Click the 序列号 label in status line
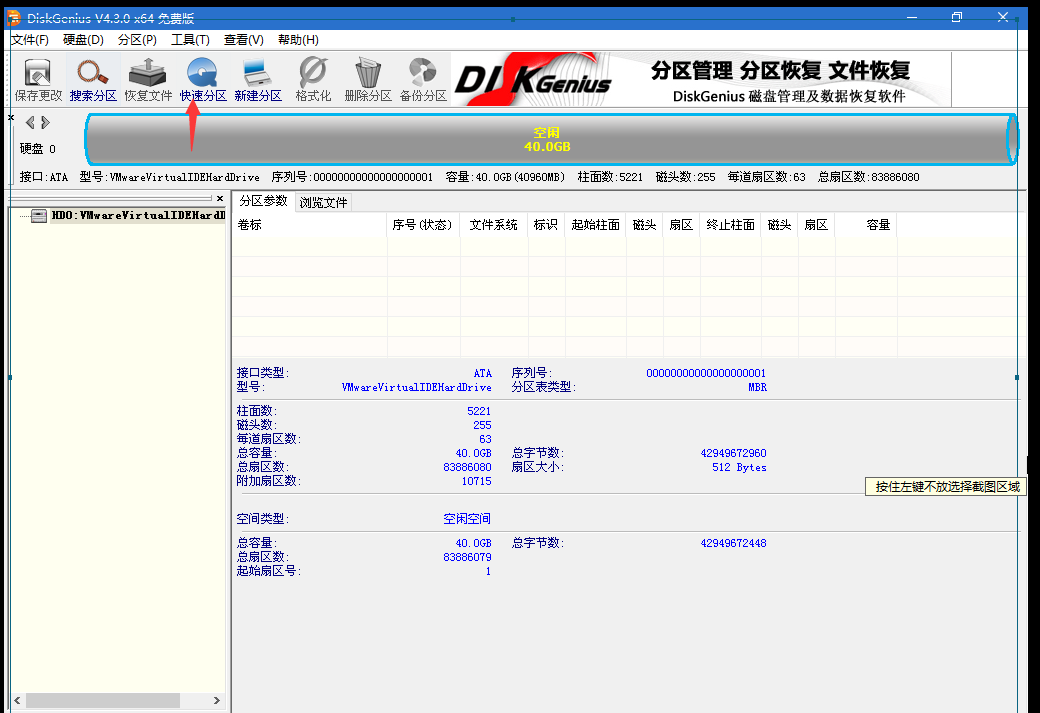The width and height of the screenshot is (1040, 713). [x=289, y=177]
